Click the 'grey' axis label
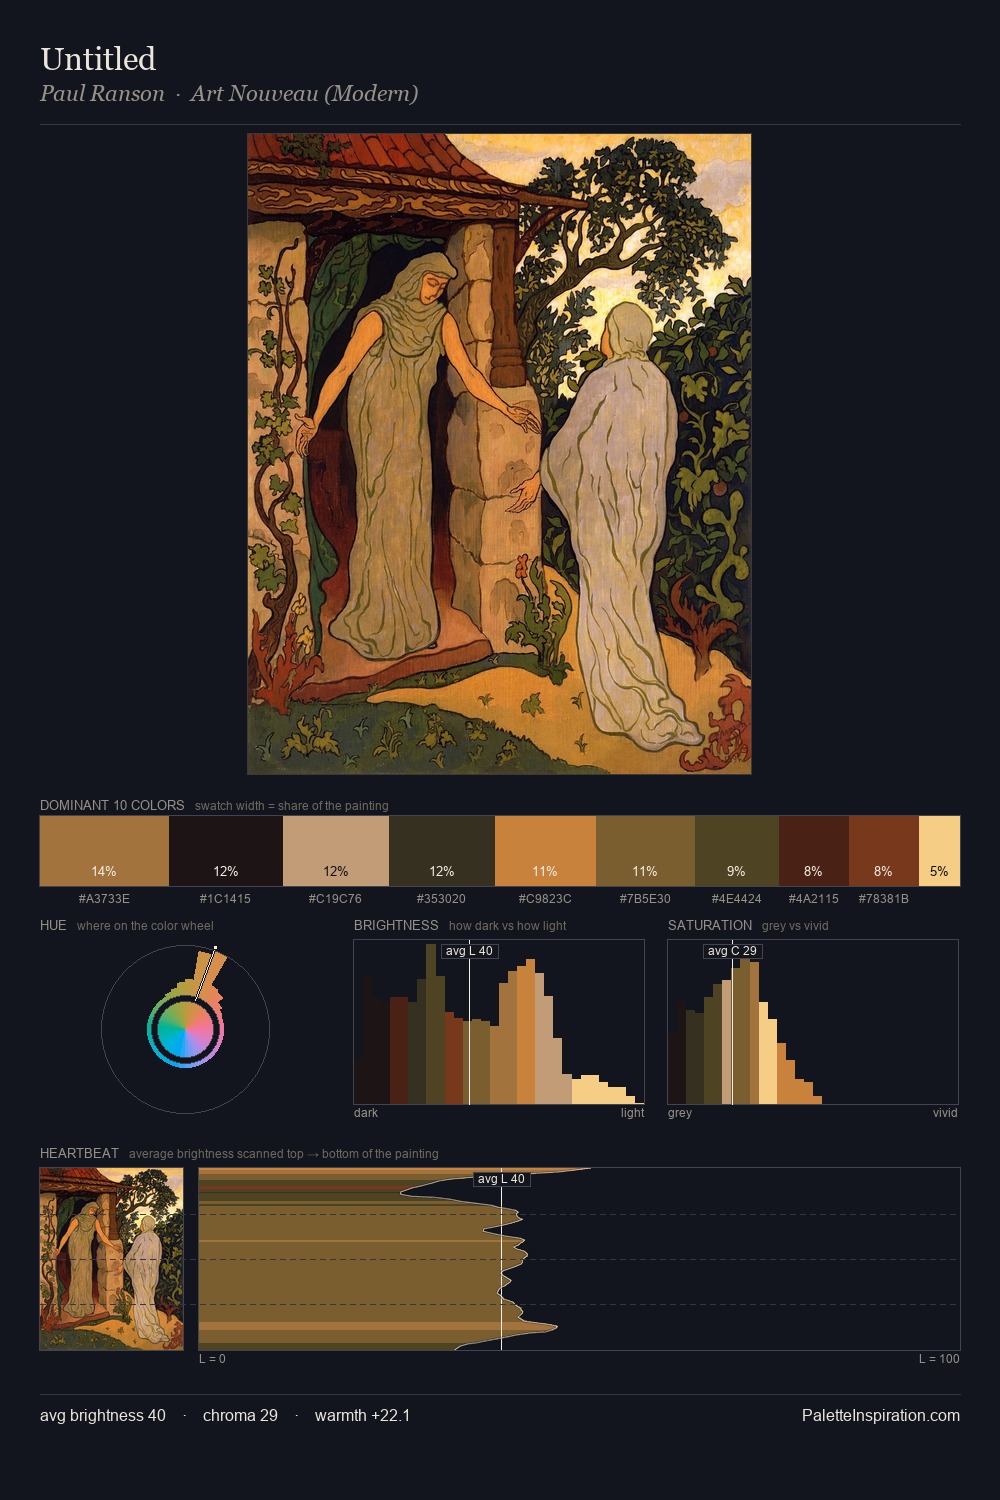This screenshot has width=1000, height=1500. coord(680,1113)
